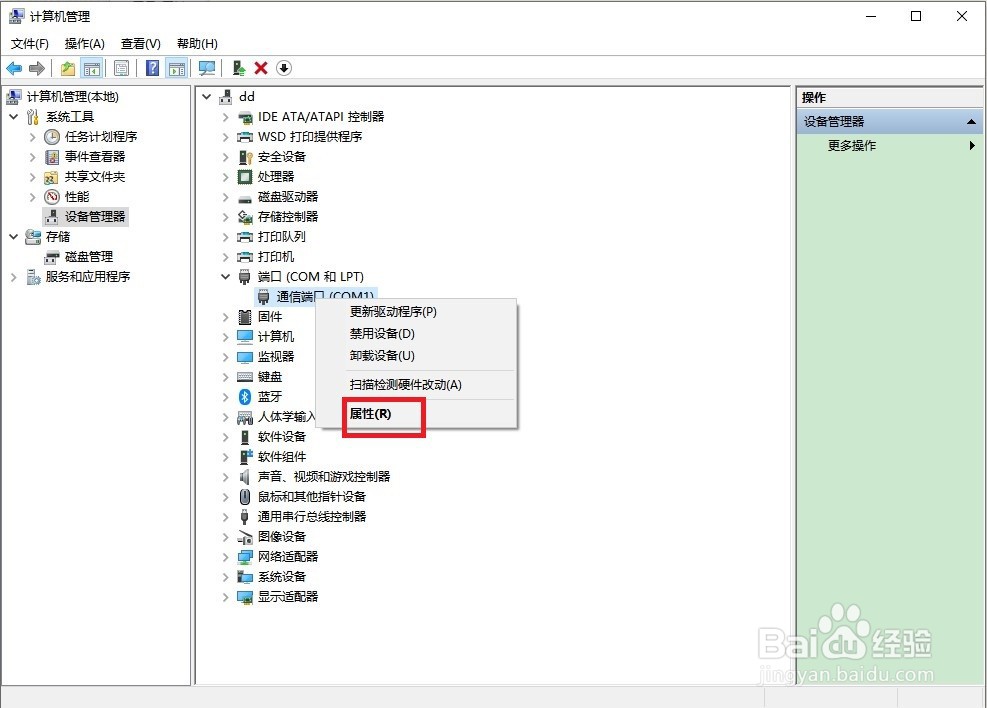Click the camera icon beside 图像设备
The height and width of the screenshot is (708, 987).
click(x=245, y=537)
